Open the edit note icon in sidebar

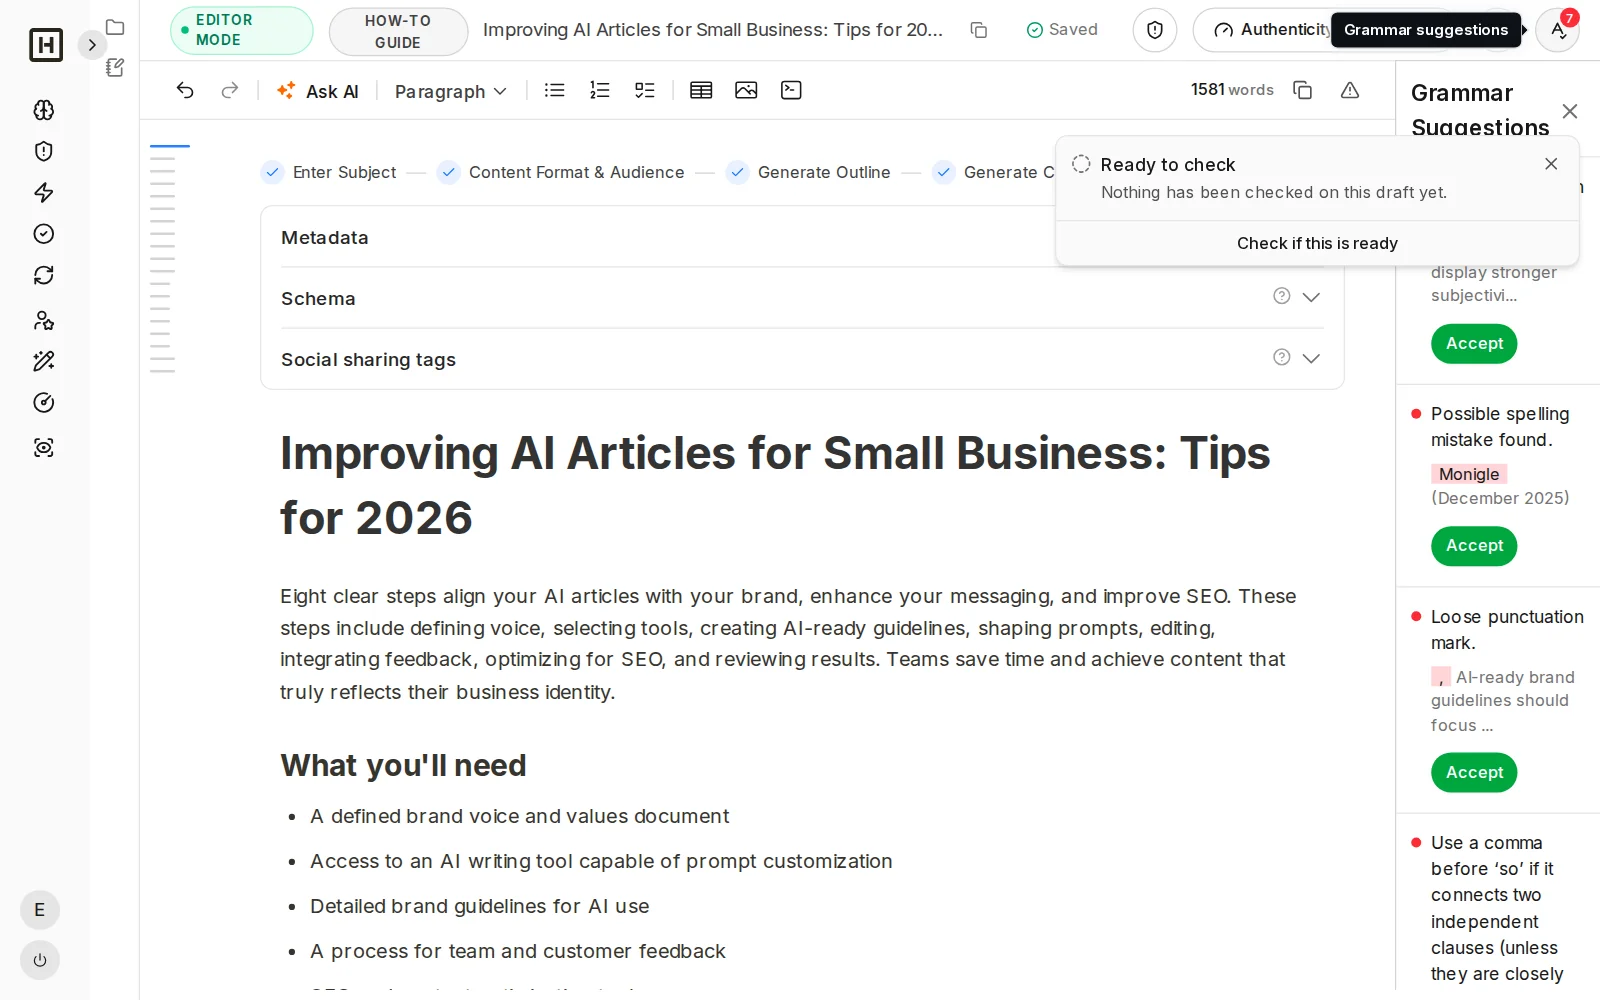[115, 67]
